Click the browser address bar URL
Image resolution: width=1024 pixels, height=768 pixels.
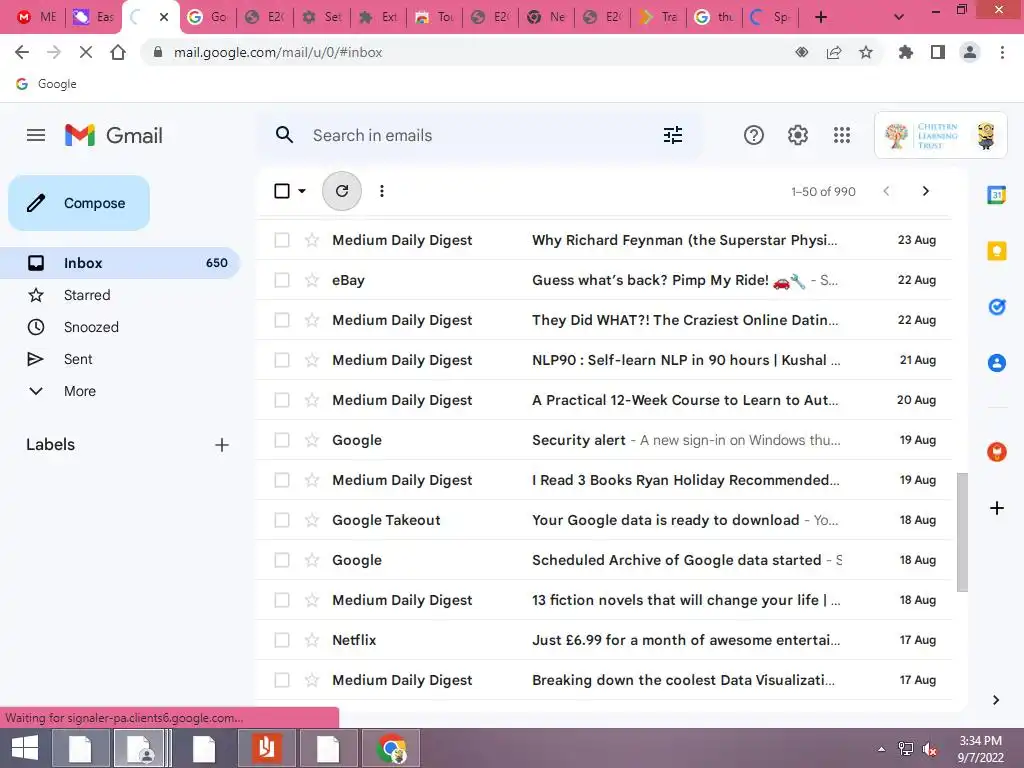click(x=278, y=52)
